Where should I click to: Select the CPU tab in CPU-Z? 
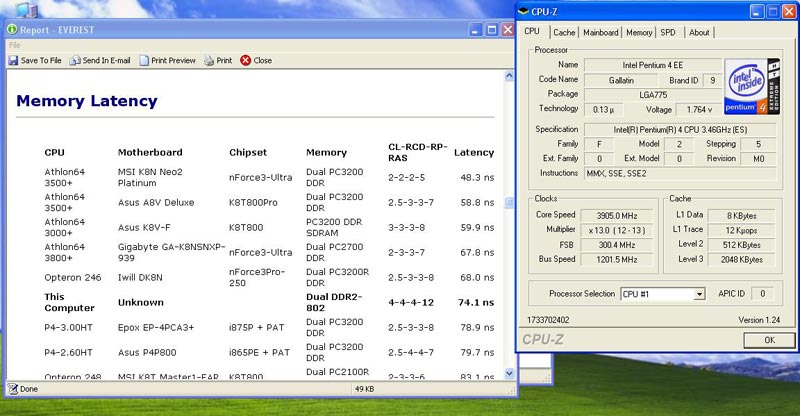pyautogui.click(x=532, y=31)
